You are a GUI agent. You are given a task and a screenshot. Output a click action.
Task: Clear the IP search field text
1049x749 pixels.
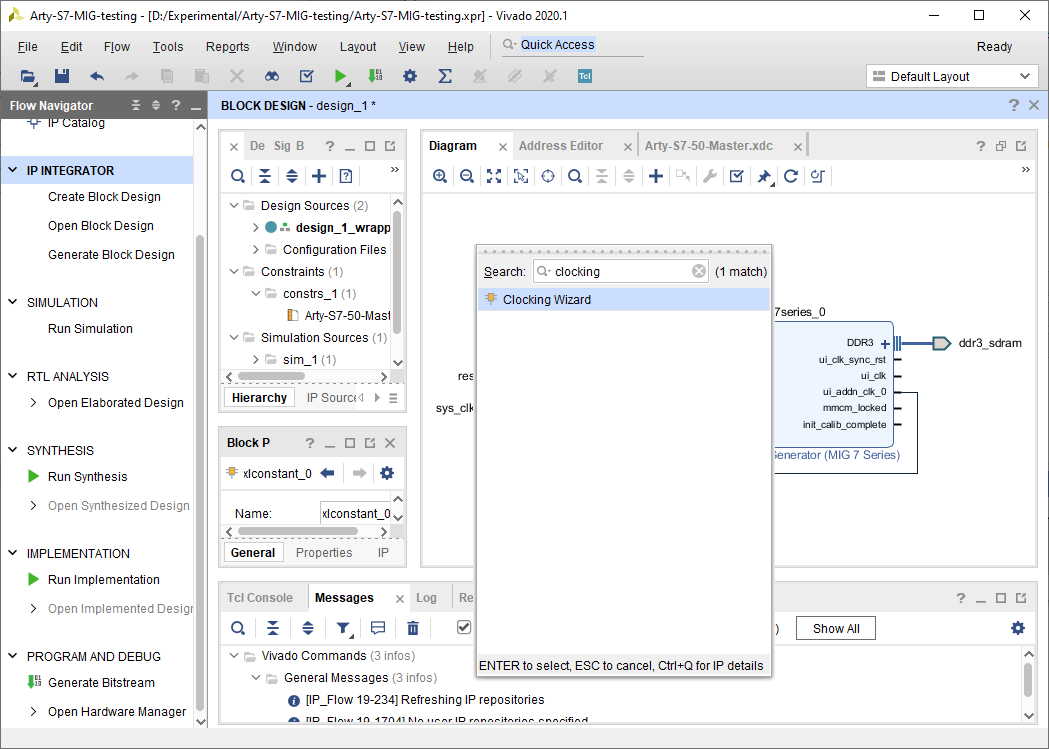(698, 272)
